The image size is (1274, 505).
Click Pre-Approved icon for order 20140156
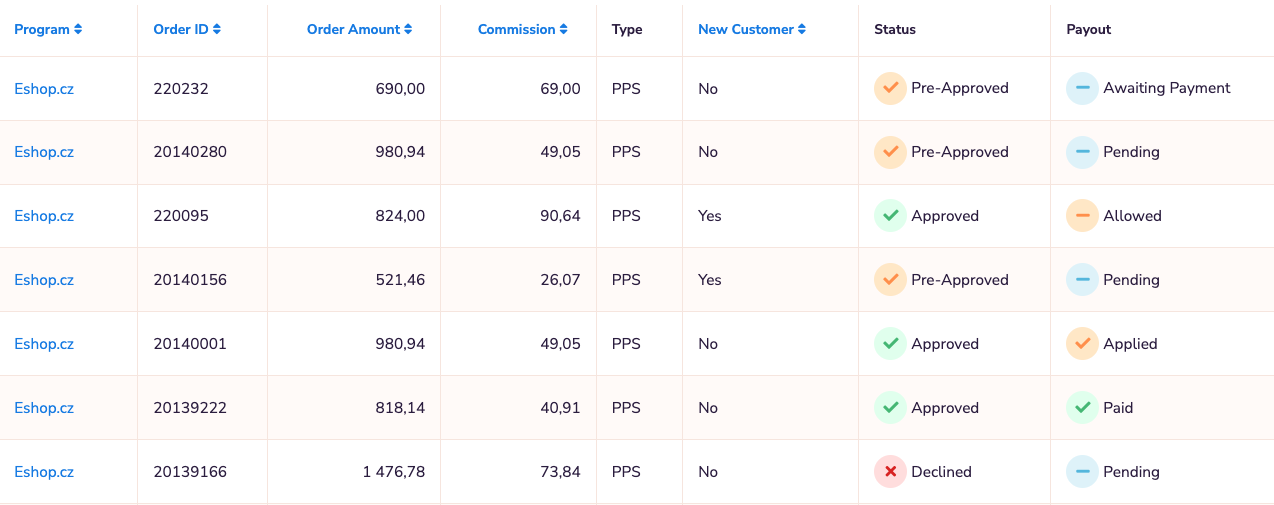tap(890, 280)
